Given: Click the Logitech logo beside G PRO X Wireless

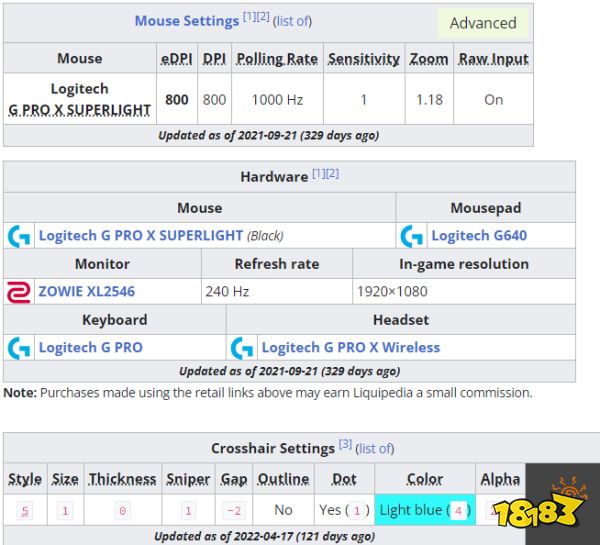Looking at the screenshot, I should pos(242,348).
